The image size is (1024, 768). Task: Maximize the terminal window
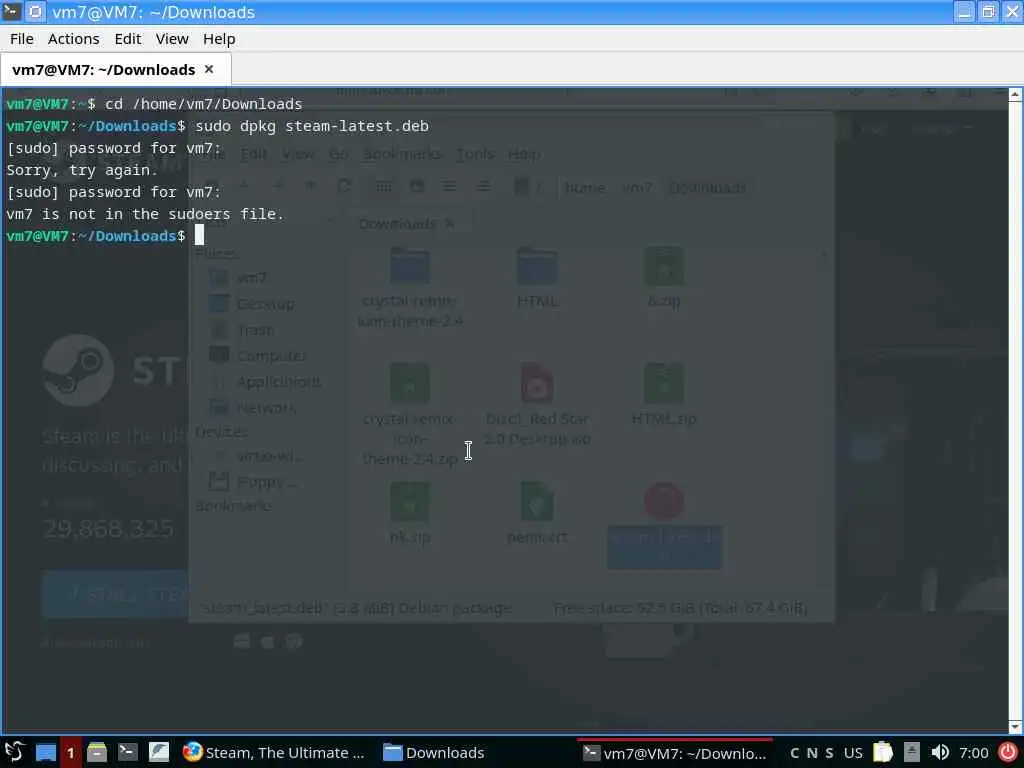coord(988,11)
